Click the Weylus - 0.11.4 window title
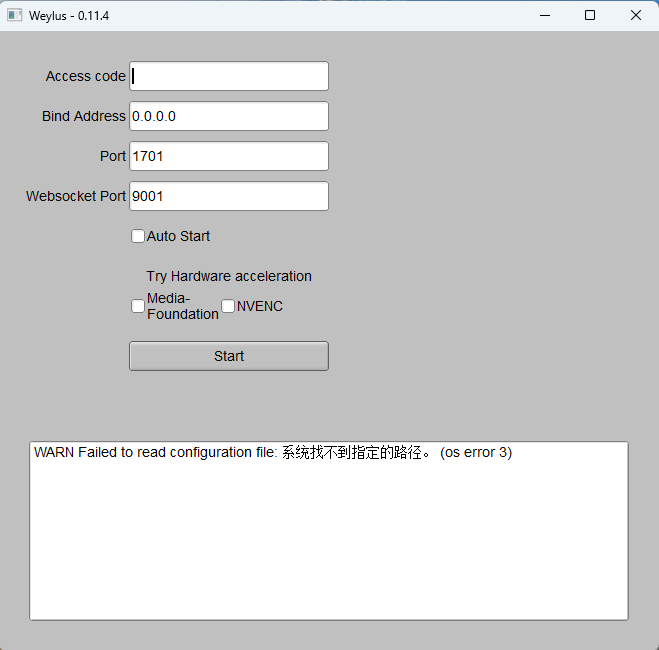 click(x=69, y=16)
